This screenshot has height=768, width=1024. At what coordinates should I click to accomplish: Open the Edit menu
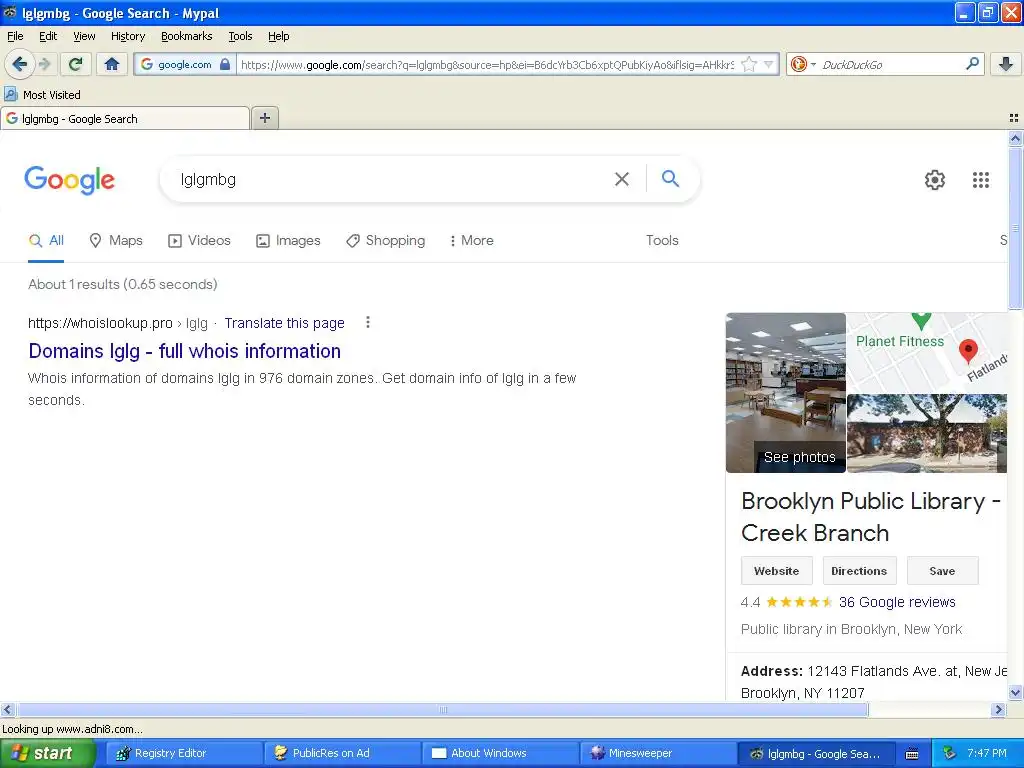coord(48,36)
